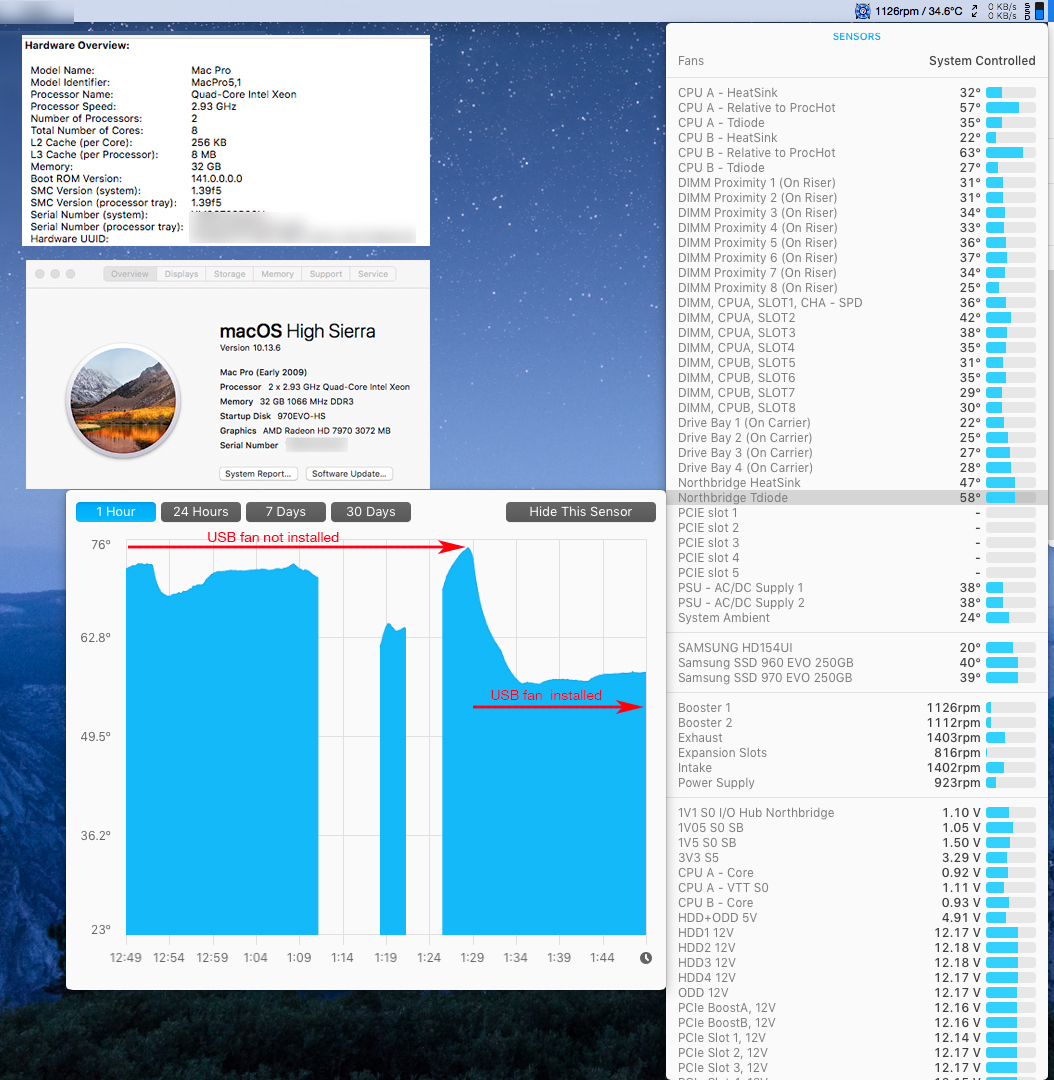Select CPU B - Relative to ProcHot row
The height and width of the screenshot is (1080, 1054).
coord(856,153)
